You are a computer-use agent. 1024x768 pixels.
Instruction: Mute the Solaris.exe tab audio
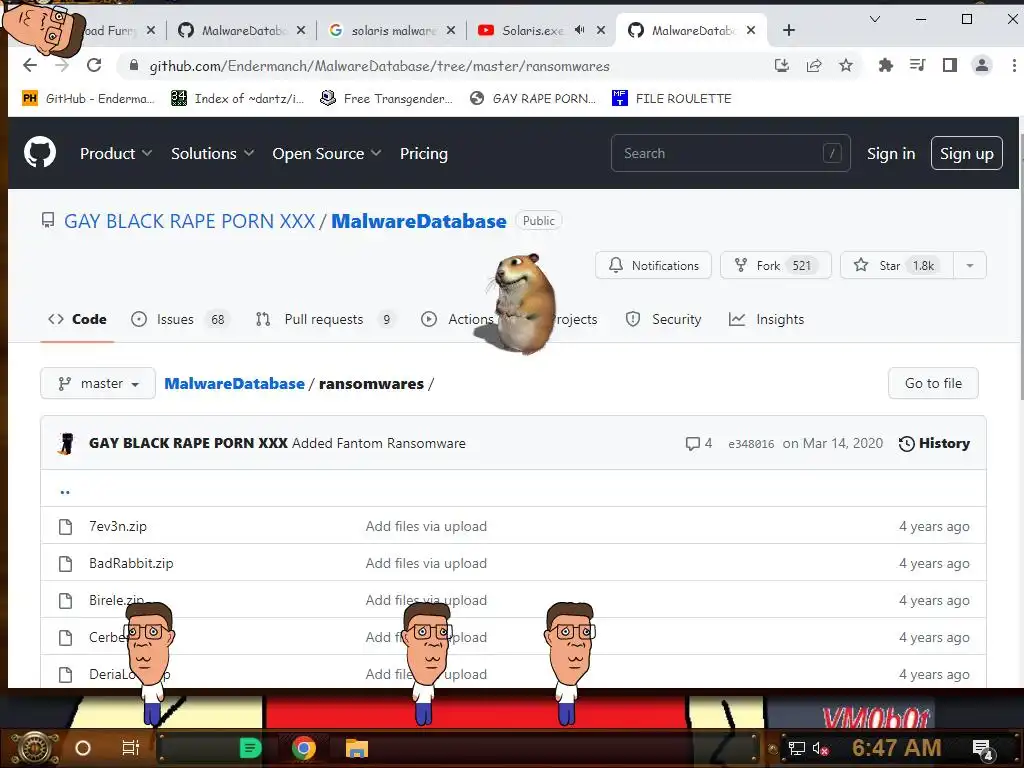579,30
